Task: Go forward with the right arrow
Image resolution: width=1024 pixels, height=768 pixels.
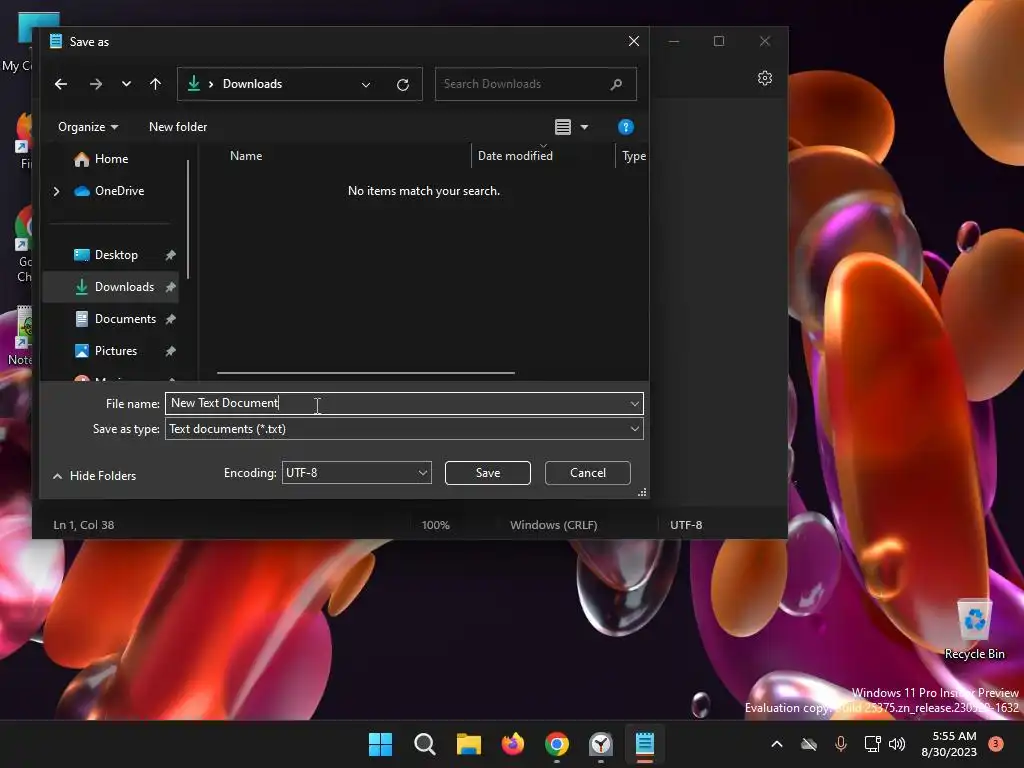Action: pos(95,84)
